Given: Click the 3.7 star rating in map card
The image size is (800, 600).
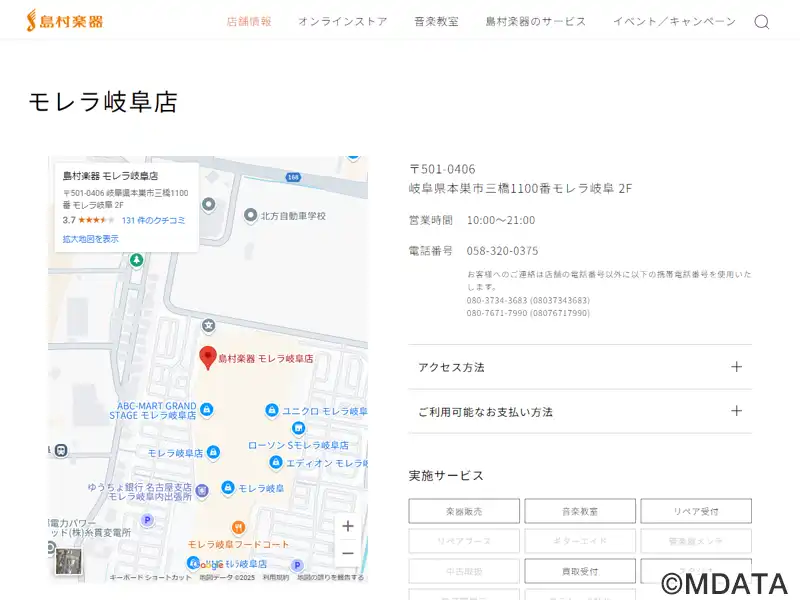Looking at the screenshot, I should pos(88,220).
